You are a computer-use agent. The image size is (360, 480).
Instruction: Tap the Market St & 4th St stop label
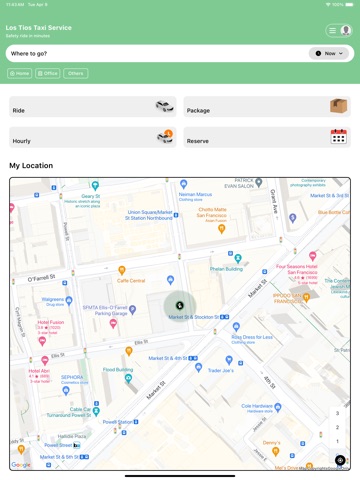(168, 358)
